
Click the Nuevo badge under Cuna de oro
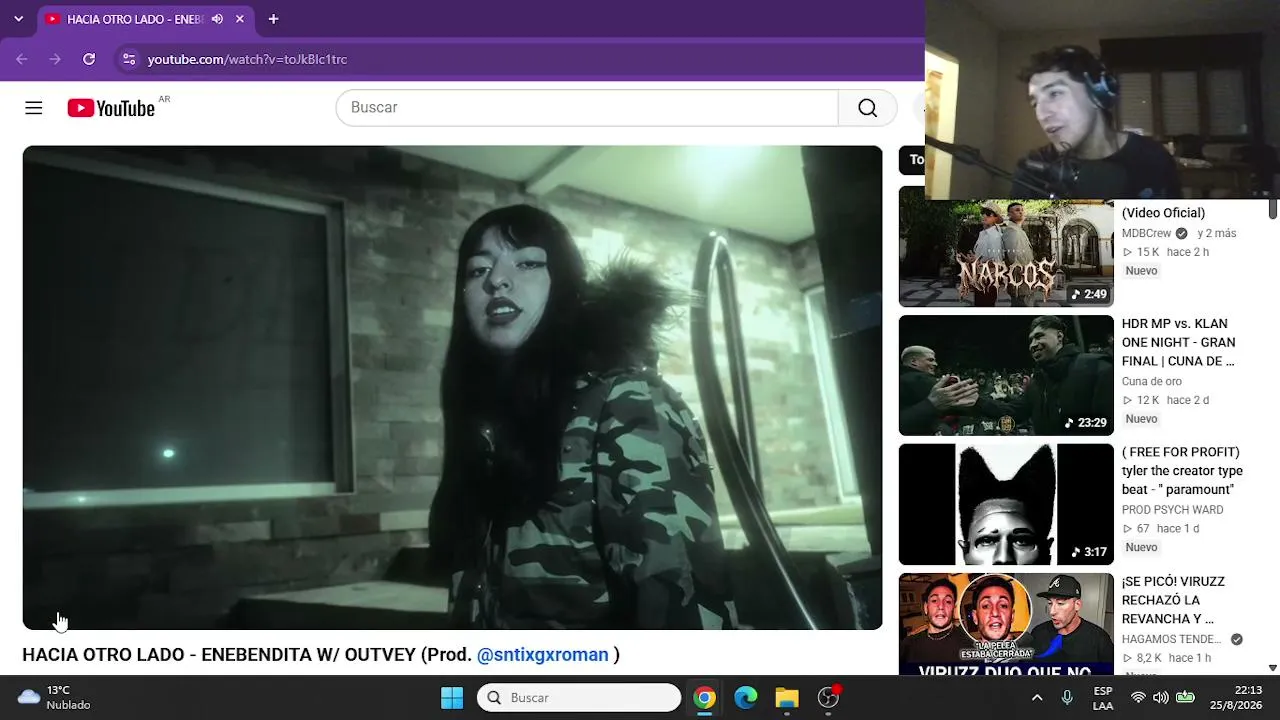click(1141, 419)
